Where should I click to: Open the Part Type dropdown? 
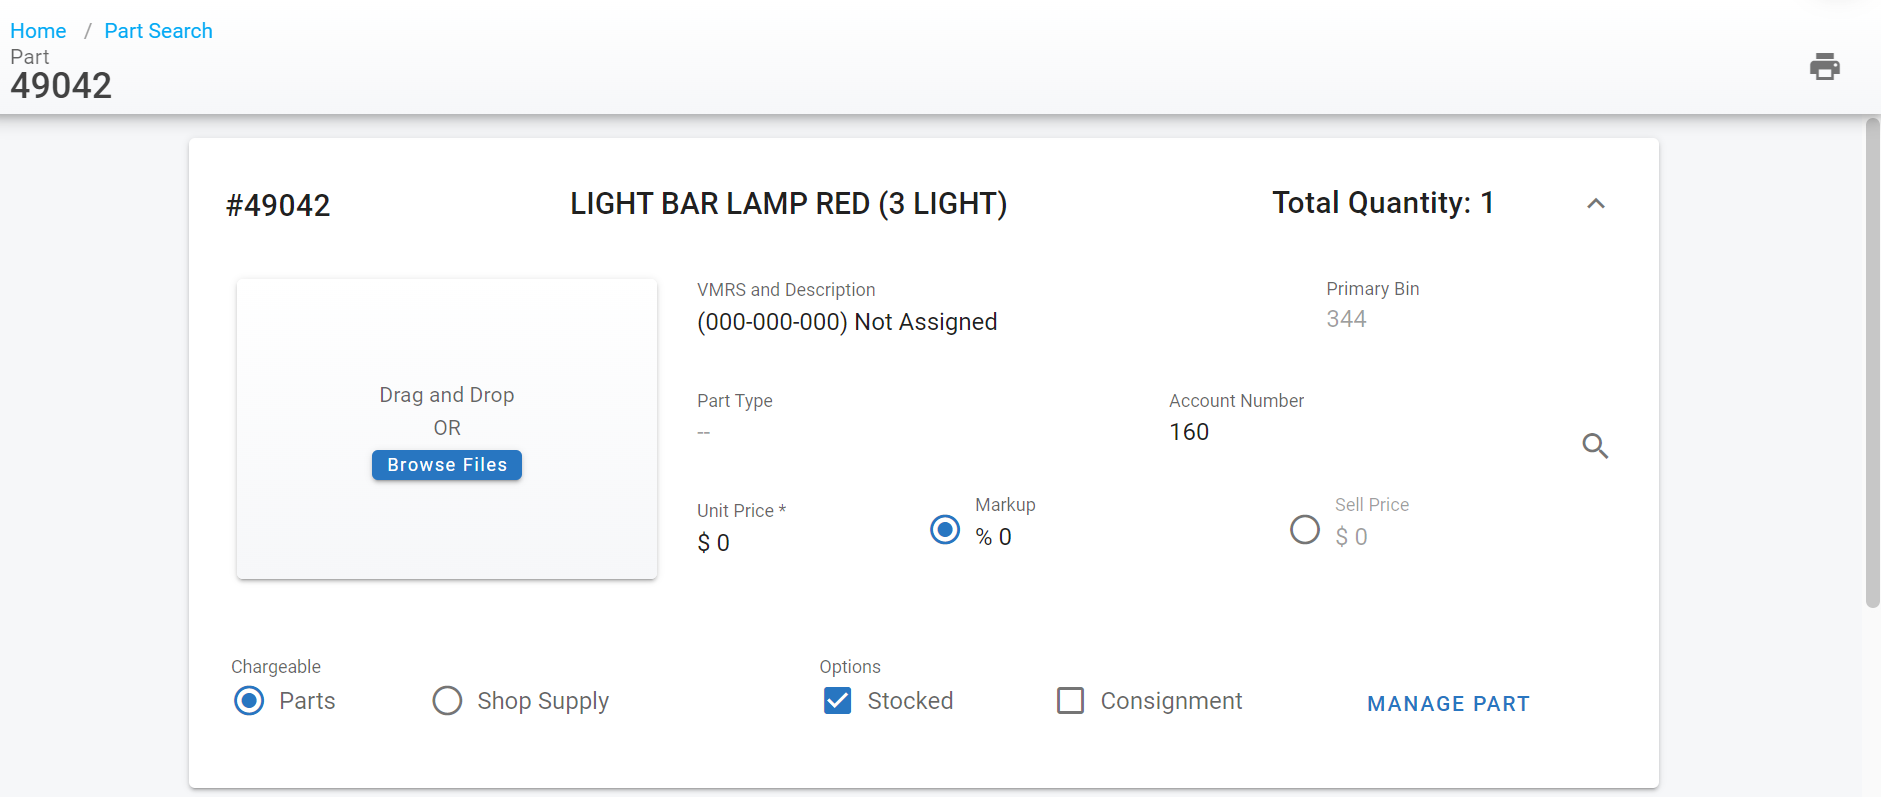tap(900, 432)
